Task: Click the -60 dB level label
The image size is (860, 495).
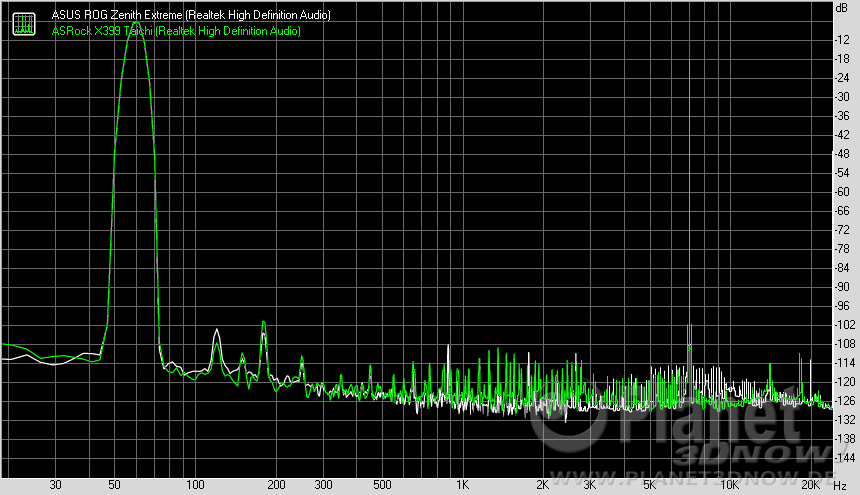Action: pos(842,192)
